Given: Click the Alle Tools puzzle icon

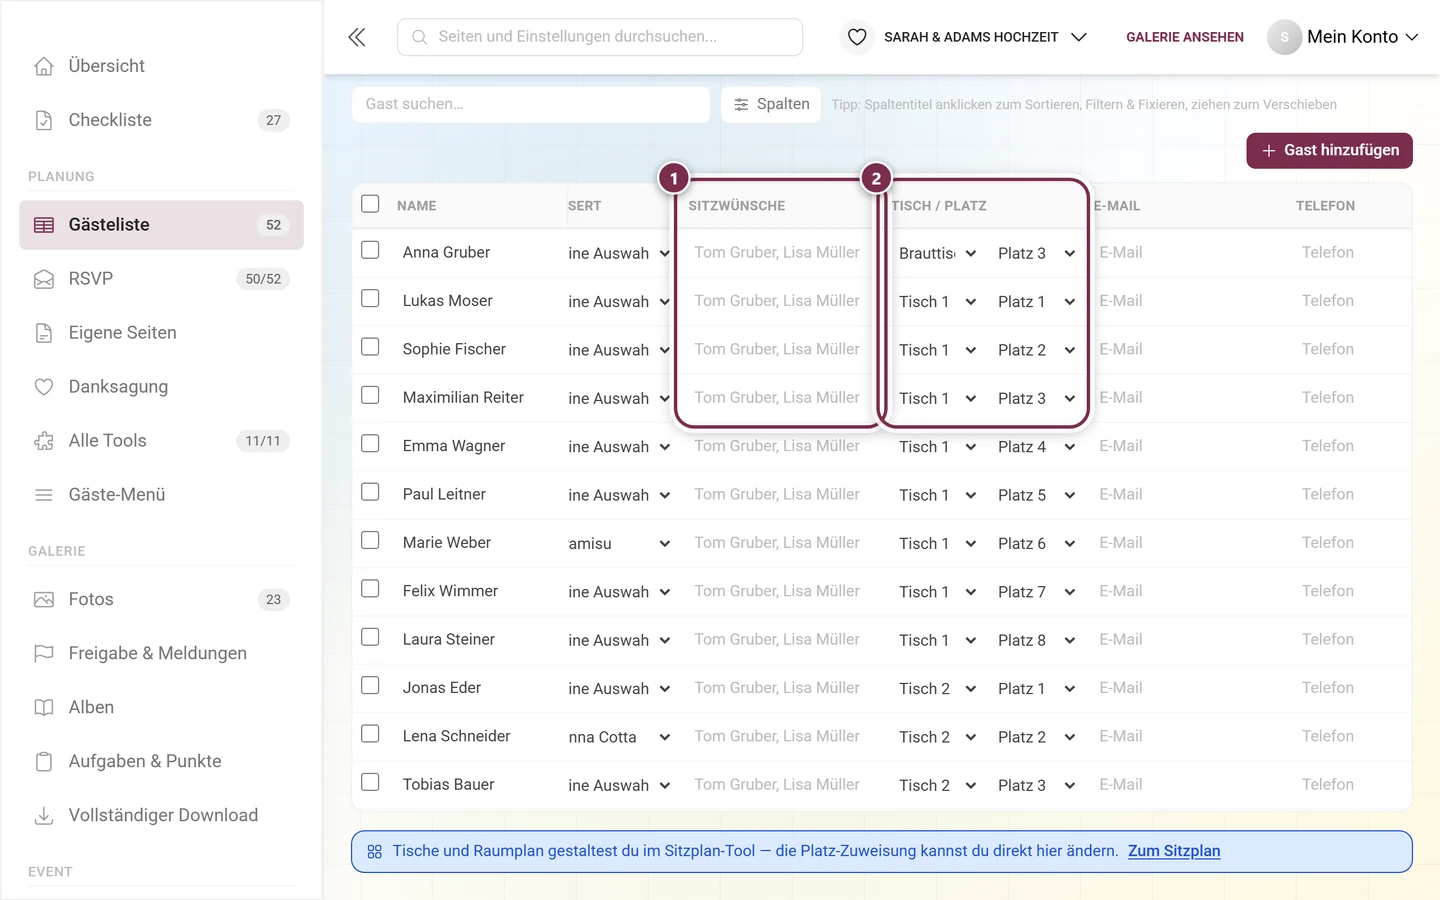Looking at the screenshot, I should pos(44,441).
